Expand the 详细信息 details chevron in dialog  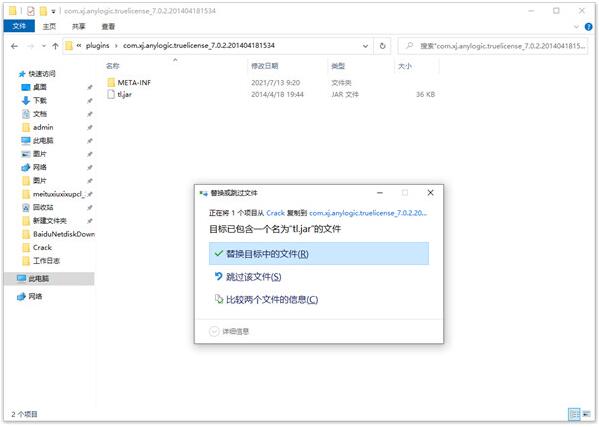(x=214, y=331)
